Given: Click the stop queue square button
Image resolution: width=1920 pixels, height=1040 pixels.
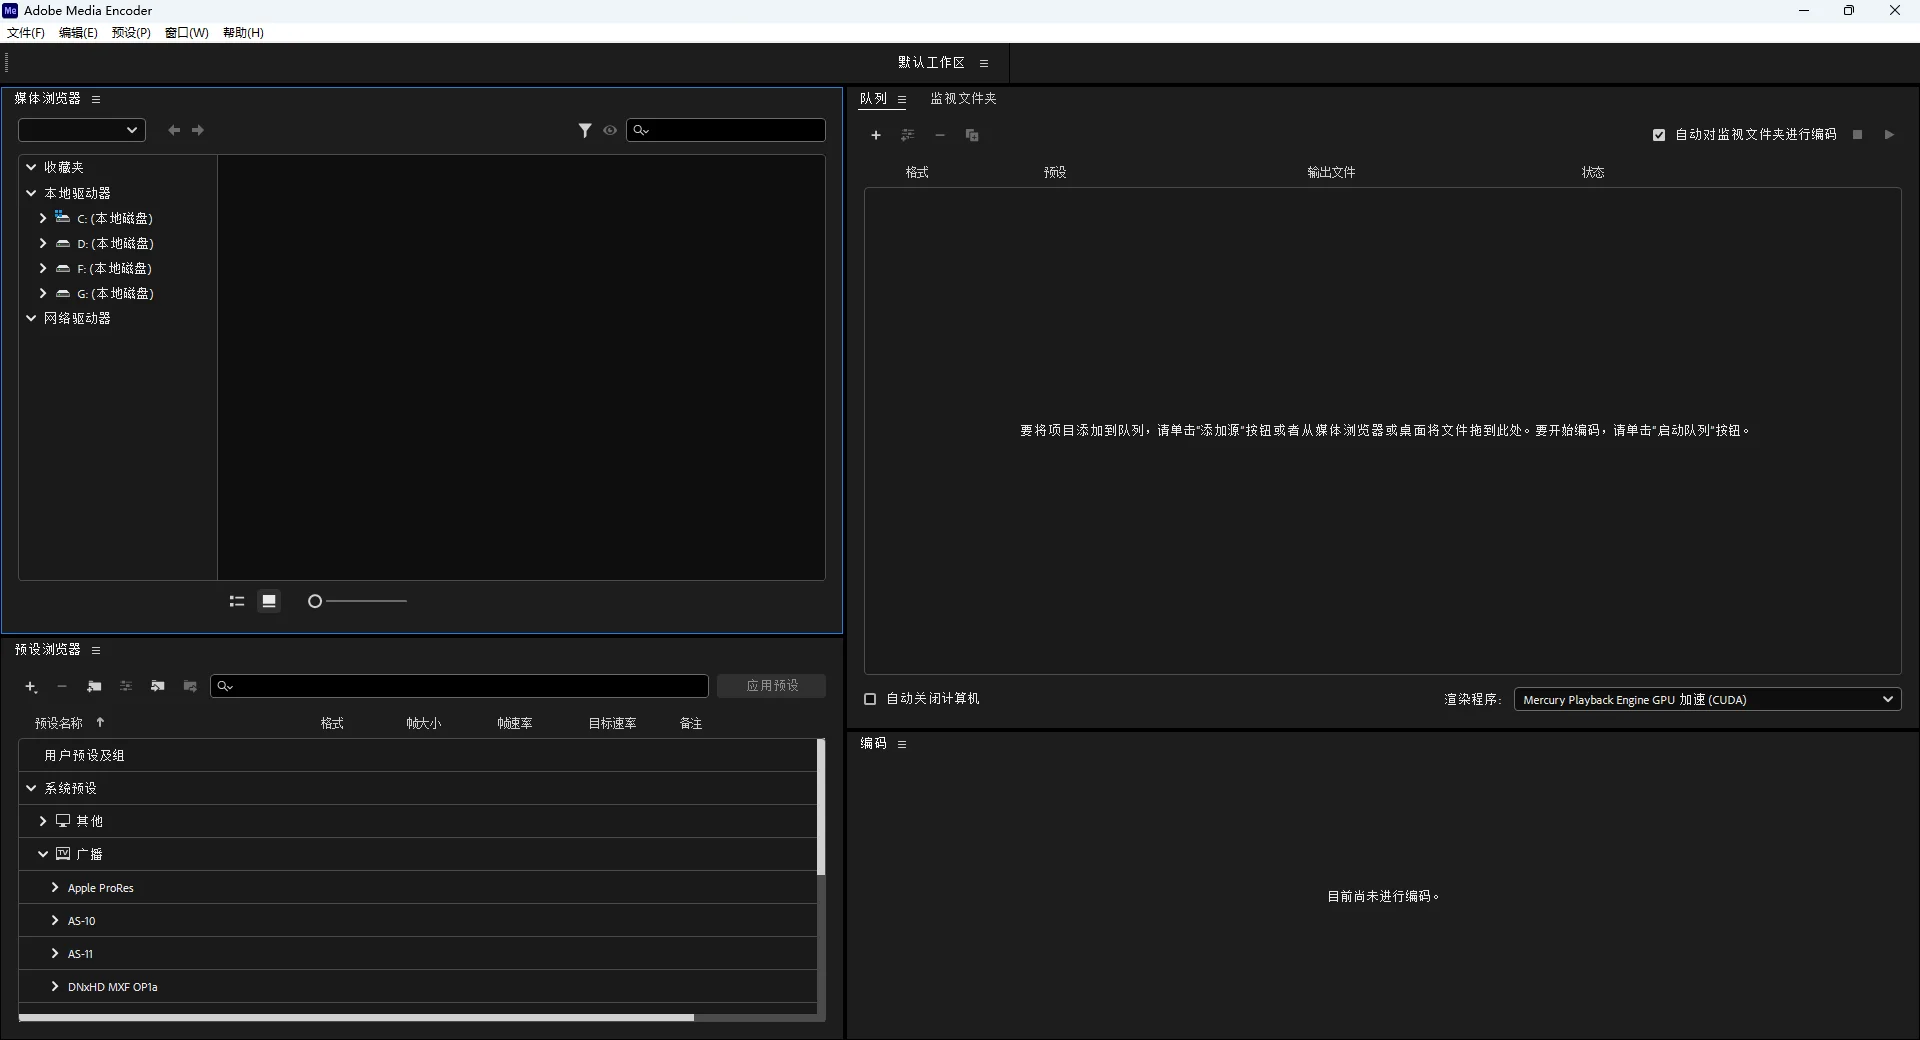Looking at the screenshot, I should pos(1858,135).
